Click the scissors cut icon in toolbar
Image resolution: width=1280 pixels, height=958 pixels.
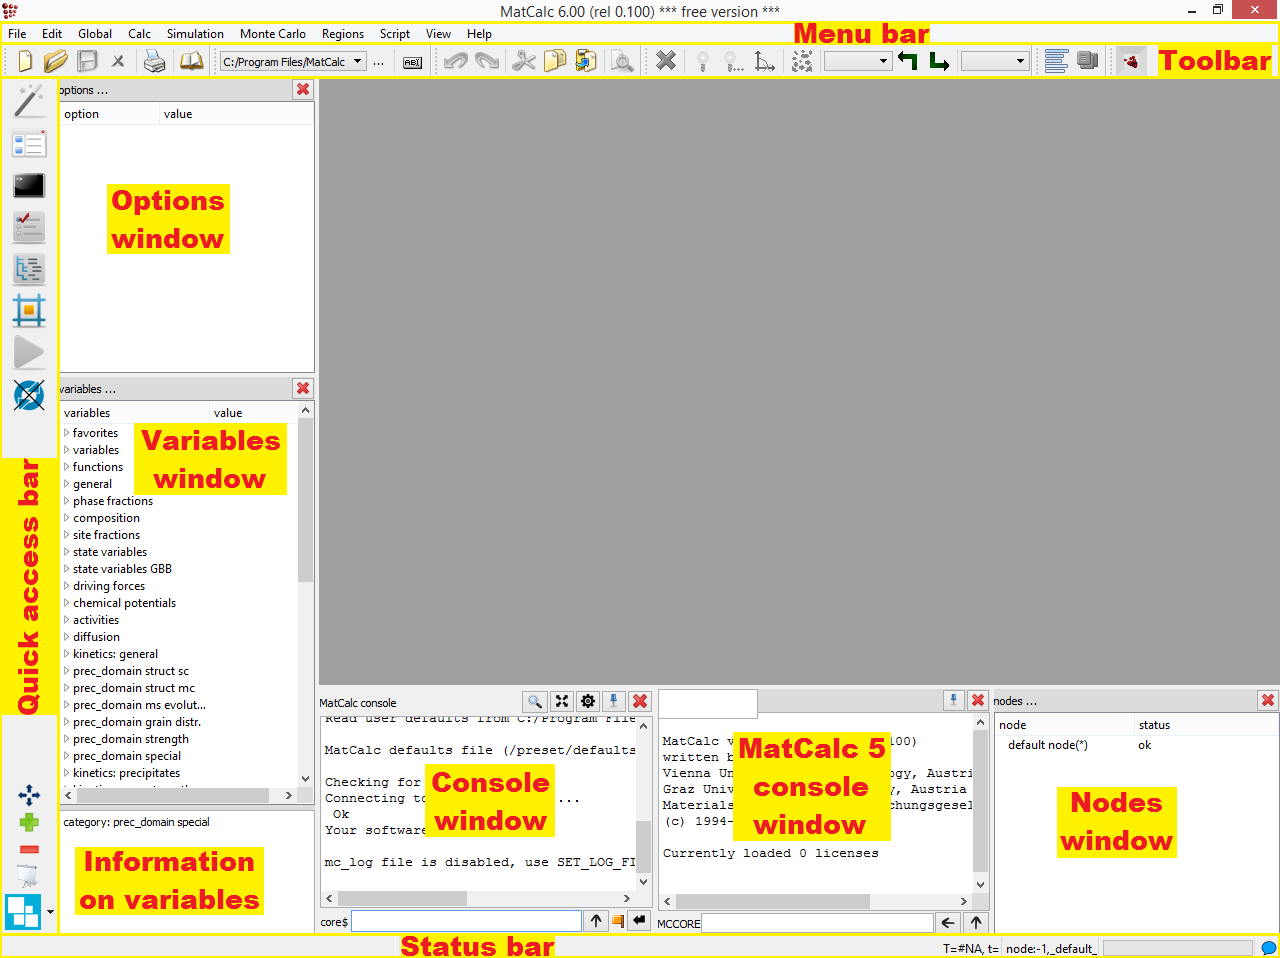pyautogui.click(x=523, y=62)
